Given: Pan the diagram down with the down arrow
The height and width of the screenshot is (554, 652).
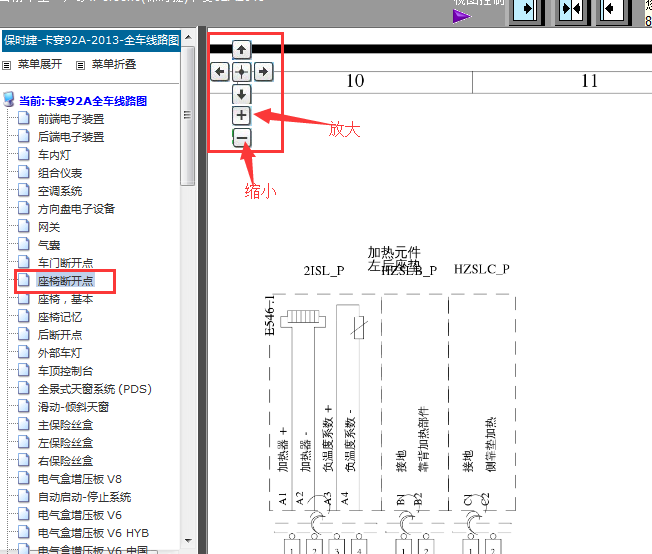Looking at the screenshot, I should [241, 94].
